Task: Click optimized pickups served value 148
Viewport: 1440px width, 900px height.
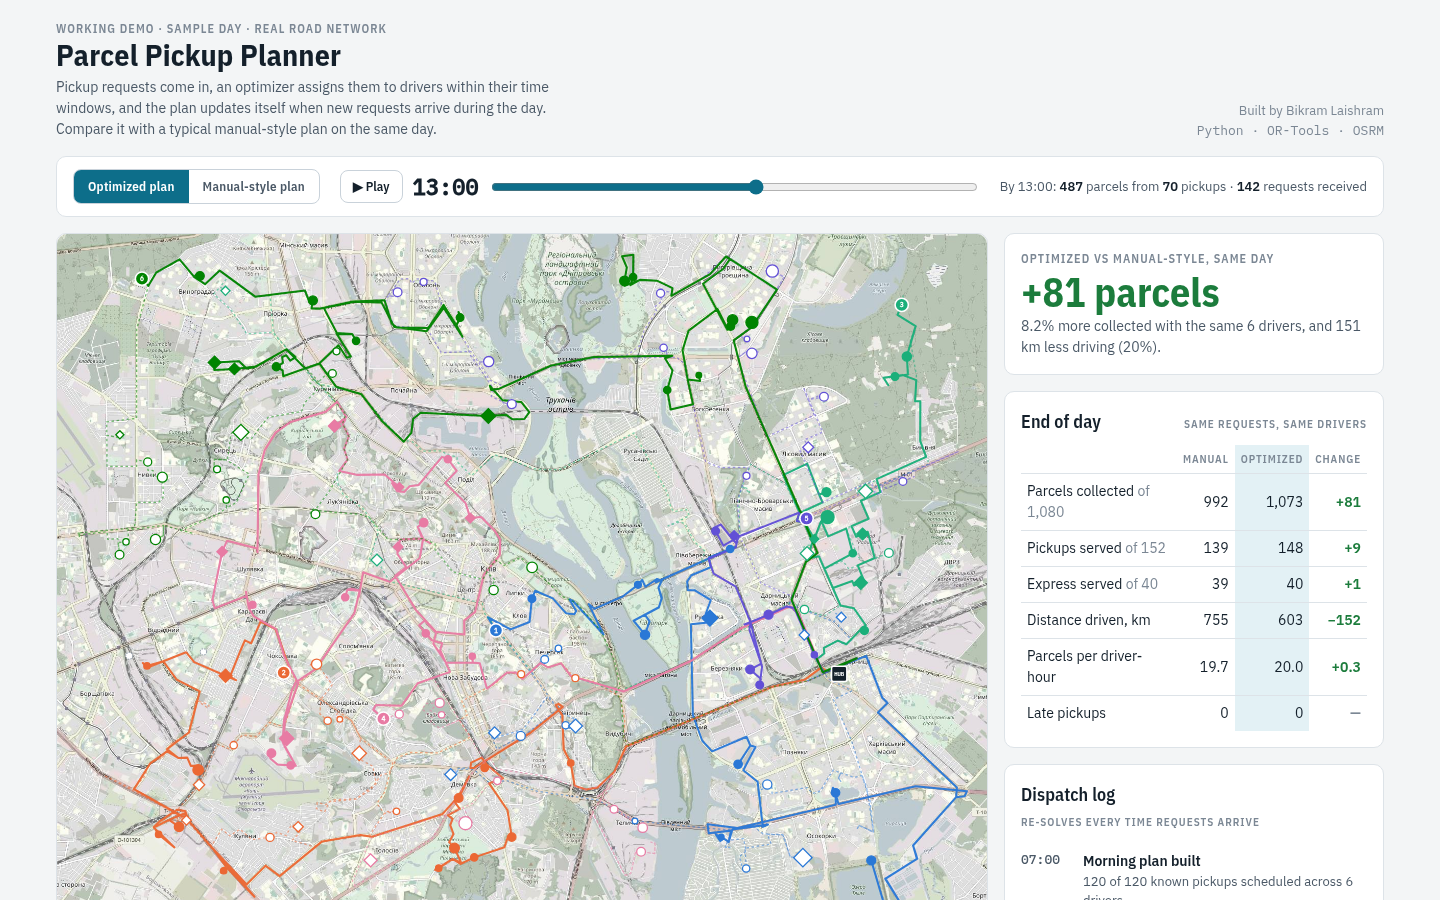Action: point(1290,548)
